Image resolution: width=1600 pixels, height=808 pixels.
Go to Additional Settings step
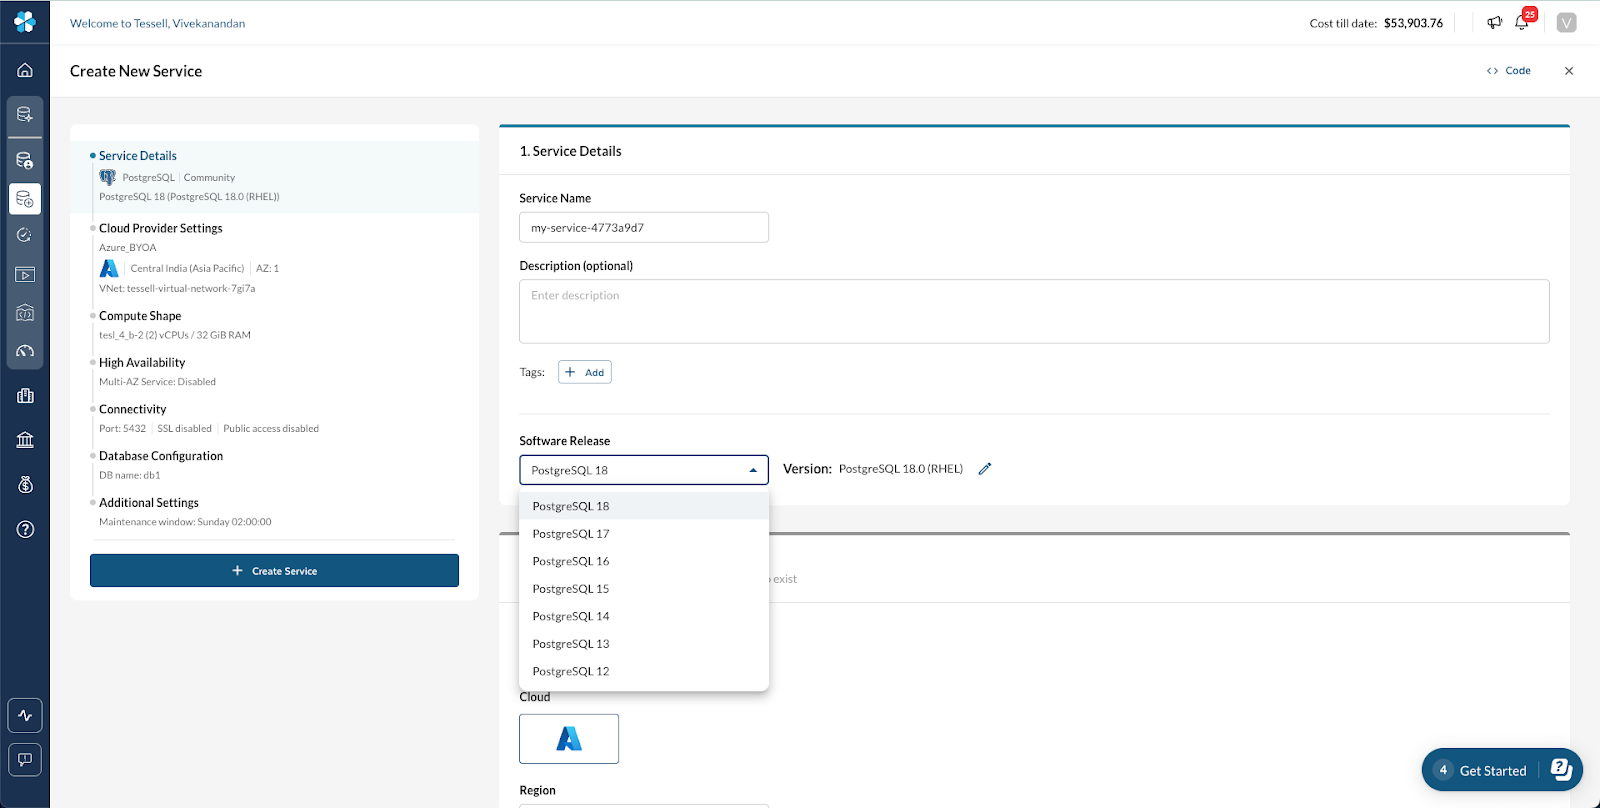pyautogui.click(x=149, y=503)
